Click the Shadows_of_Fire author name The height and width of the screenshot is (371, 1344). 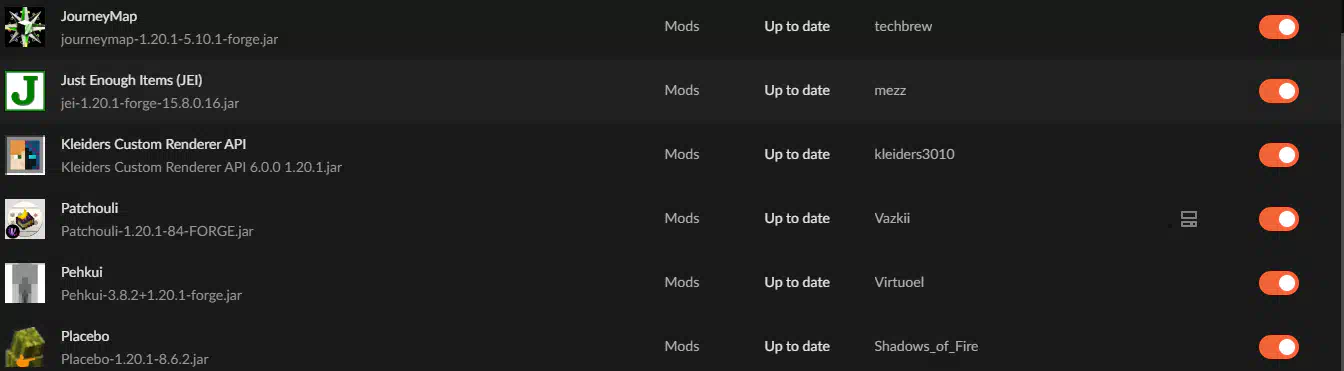[926, 346]
